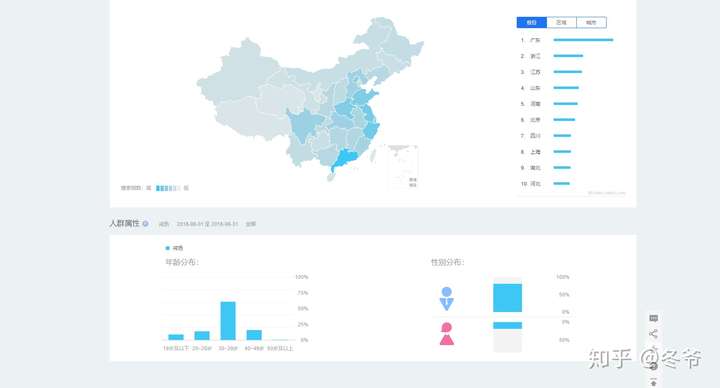Click the 四川 entry ranked seventh
720x388 pixels.
tap(535, 135)
